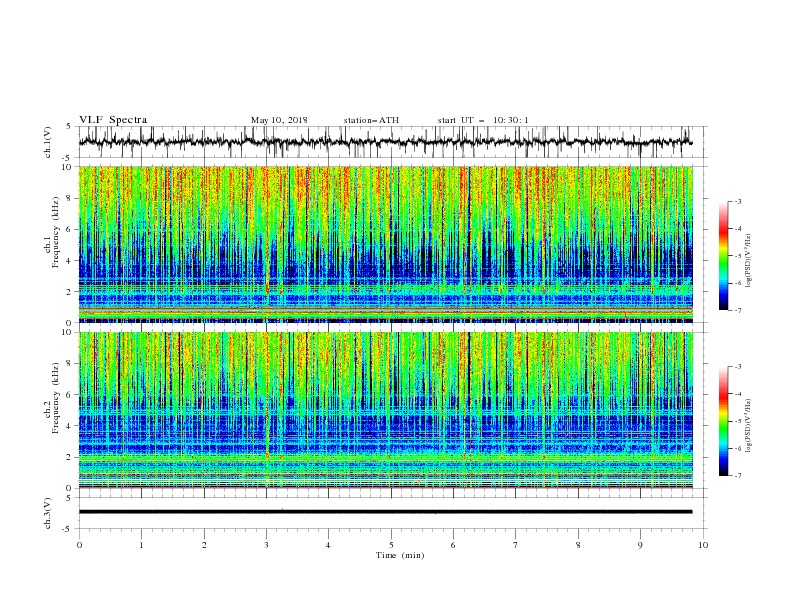
Task: Click the ch.2 PSD color scale bar
Action: 723,421
